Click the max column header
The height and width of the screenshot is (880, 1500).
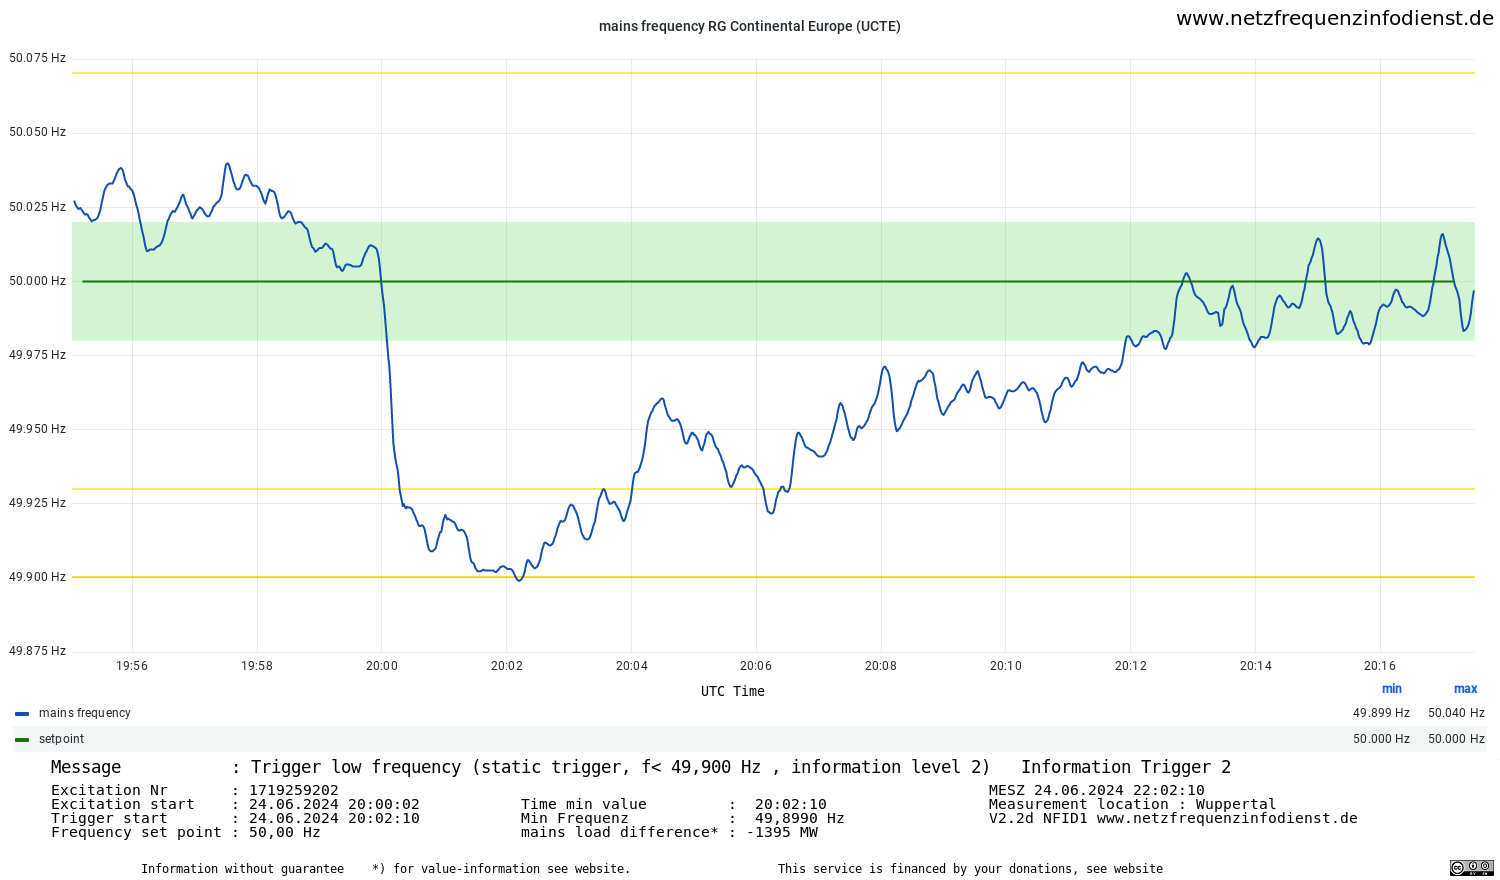tap(1465, 689)
